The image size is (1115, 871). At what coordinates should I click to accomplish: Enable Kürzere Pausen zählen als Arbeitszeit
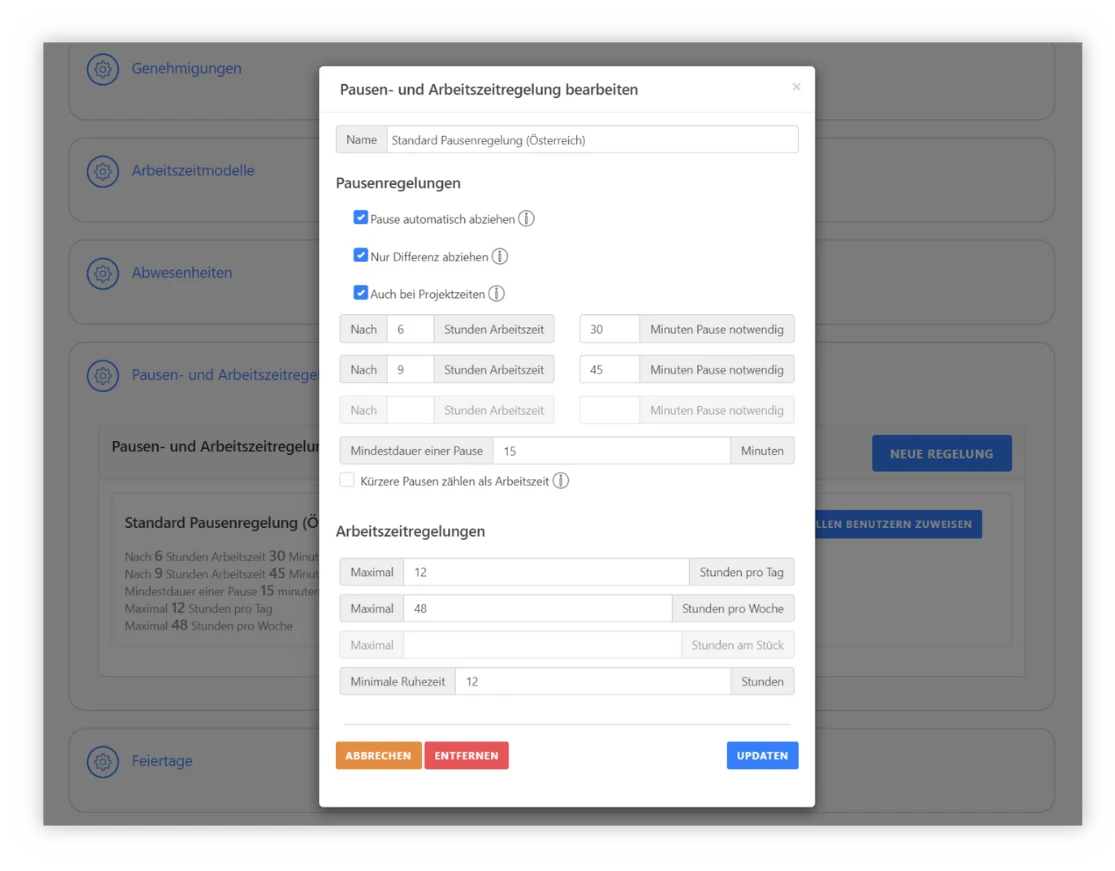(x=347, y=481)
